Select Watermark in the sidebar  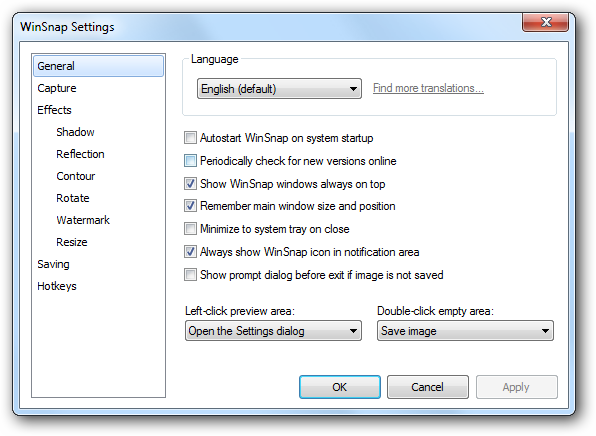coord(83,220)
